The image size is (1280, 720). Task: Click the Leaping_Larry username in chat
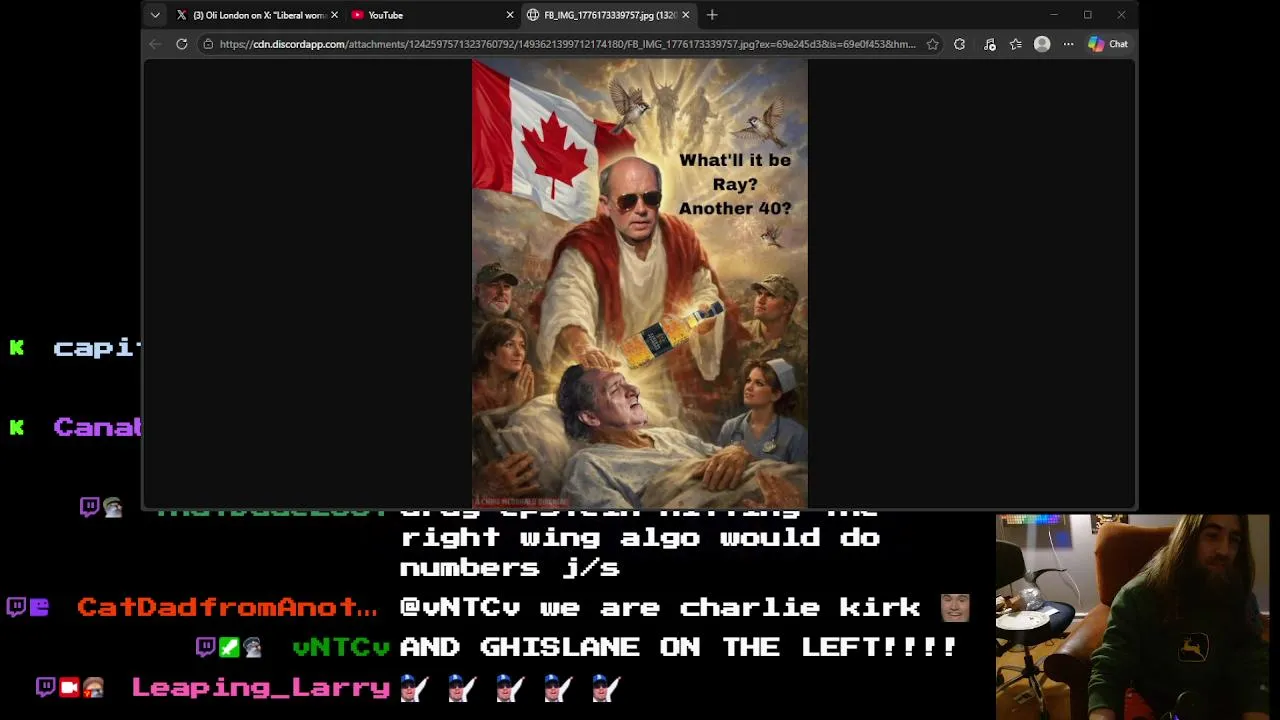tap(261, 687)
